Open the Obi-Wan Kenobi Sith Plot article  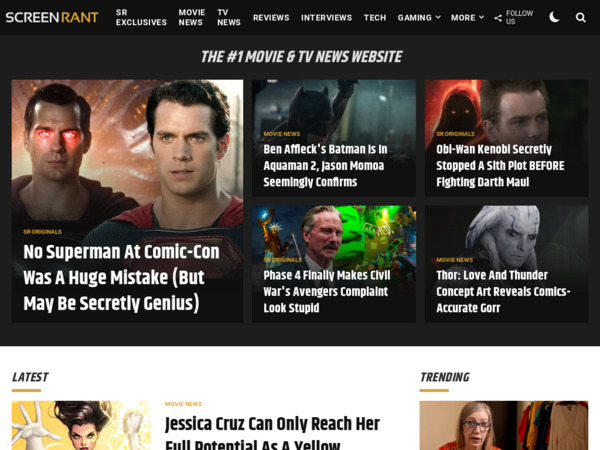(500, 166)
